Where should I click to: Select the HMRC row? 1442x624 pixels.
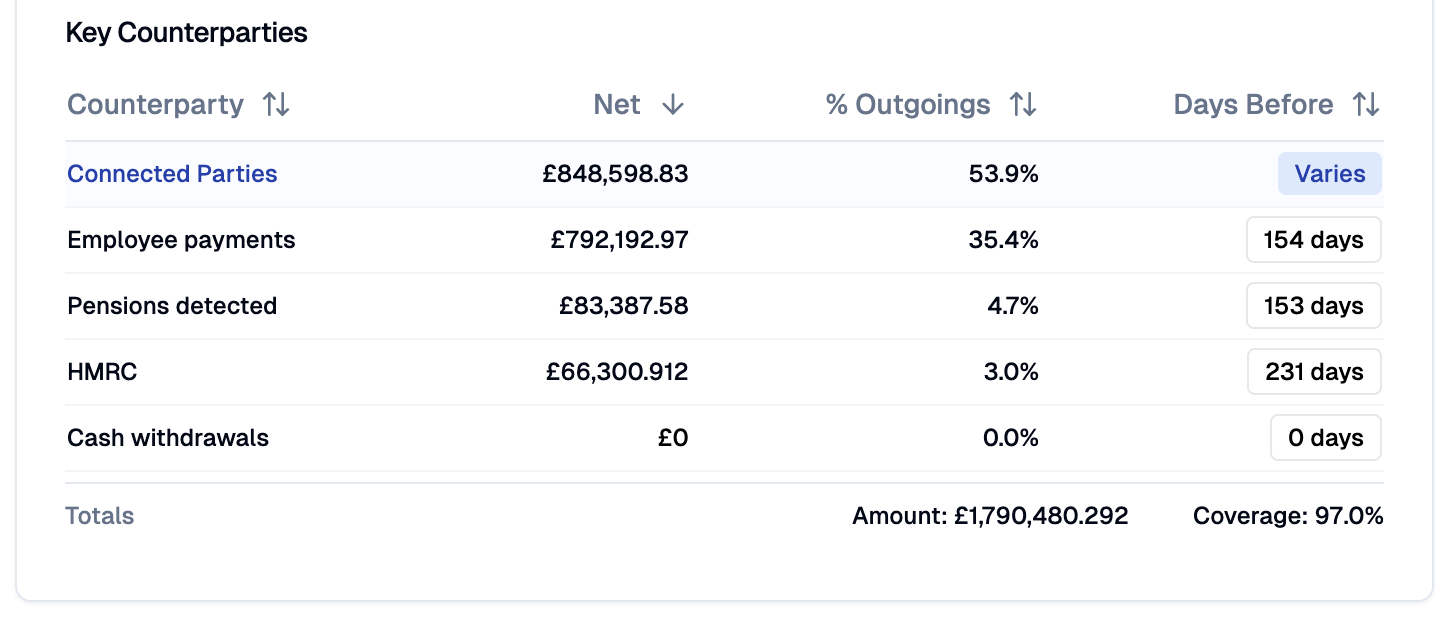coord(102,371)
